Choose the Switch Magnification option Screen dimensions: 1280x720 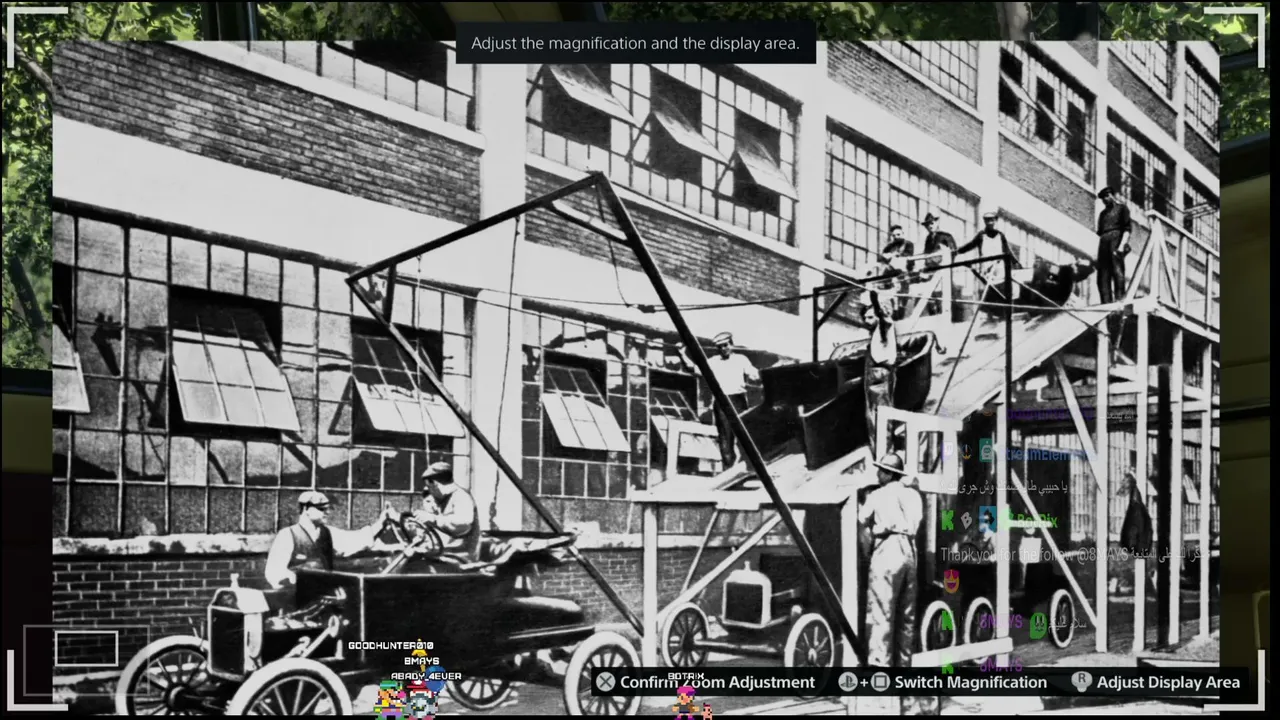pyautogui.click(x=970, y=682)
